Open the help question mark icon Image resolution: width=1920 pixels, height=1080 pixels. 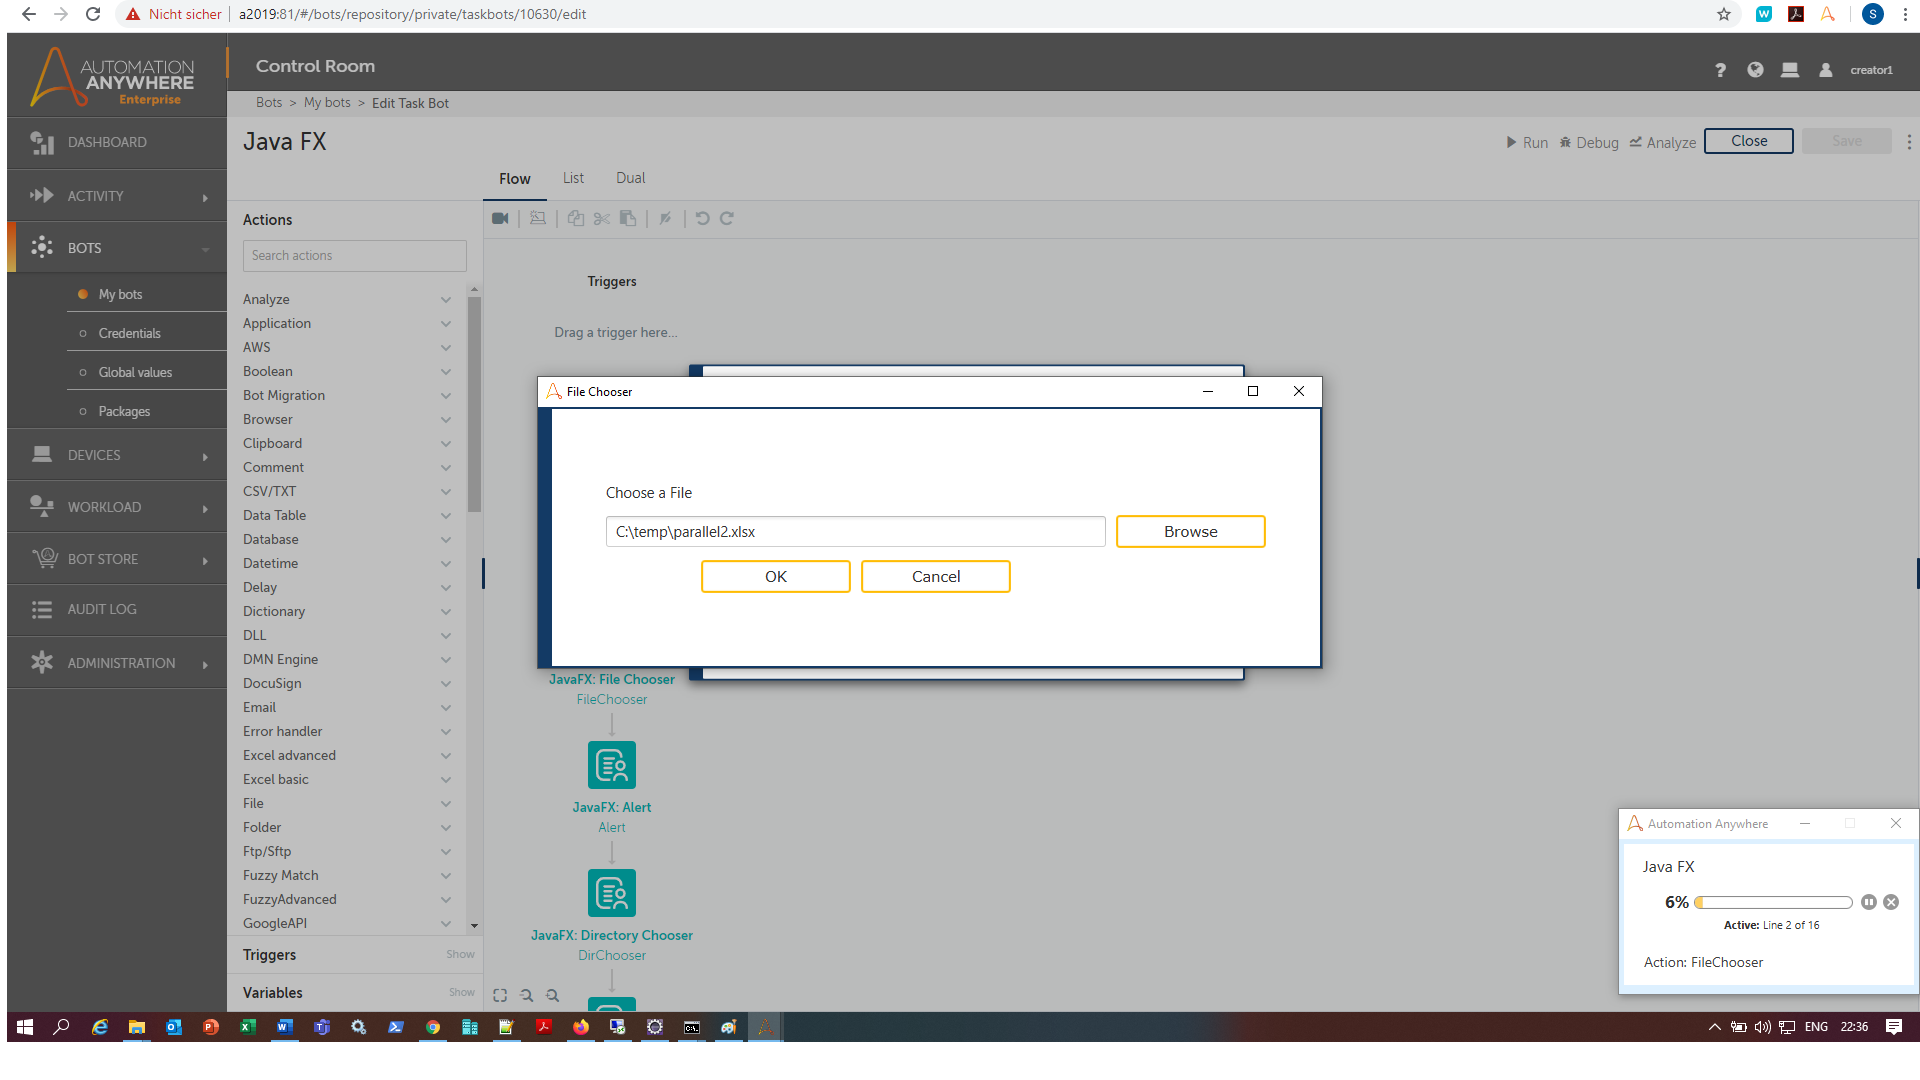1720,70
